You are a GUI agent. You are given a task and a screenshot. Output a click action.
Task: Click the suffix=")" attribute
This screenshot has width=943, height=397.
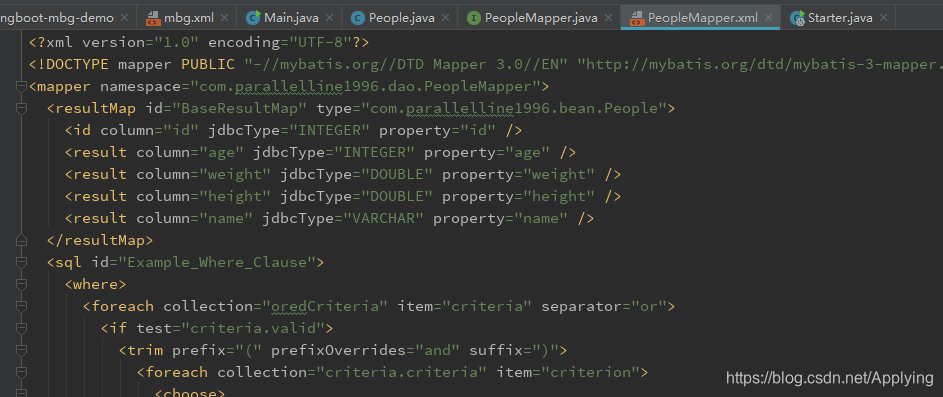tap(514, 350)
